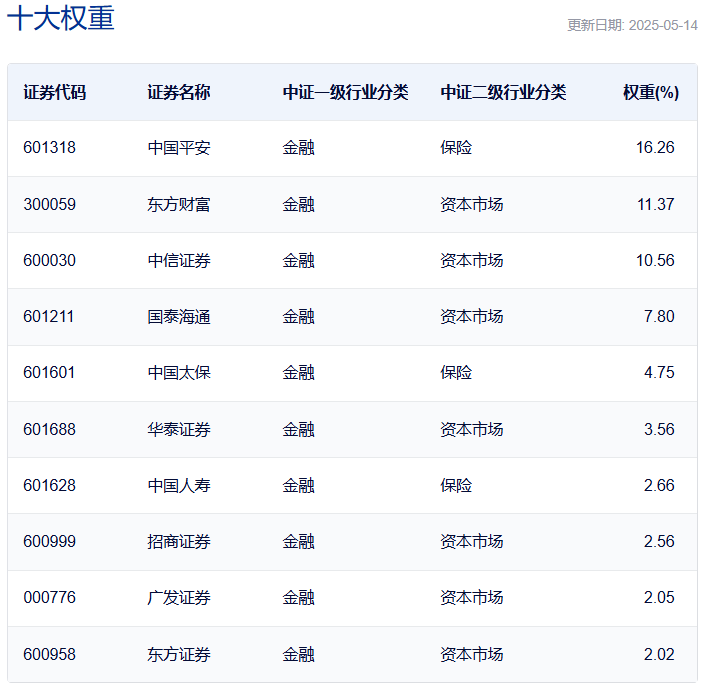707x692 pixels.
Task: Click 金融 in the 东方证券 row
Action: tap(298, 655)
